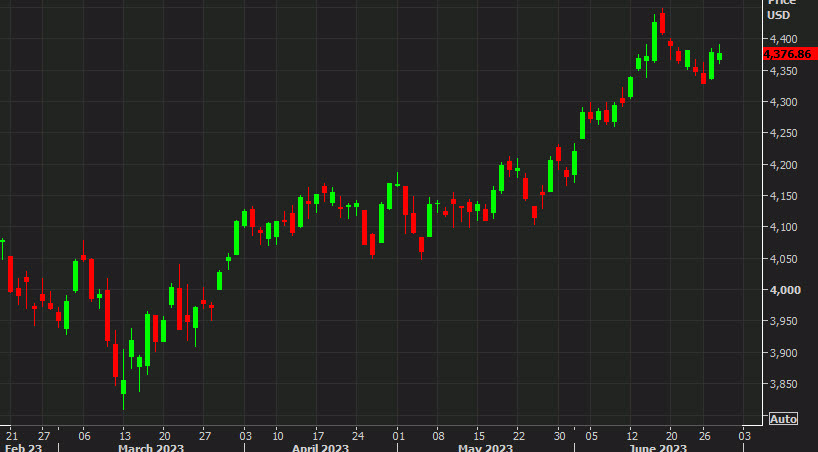This screenshot has width=818, height=452.
Task: Click the 4,200 price axis label
Action: click(x=784, y=165)
